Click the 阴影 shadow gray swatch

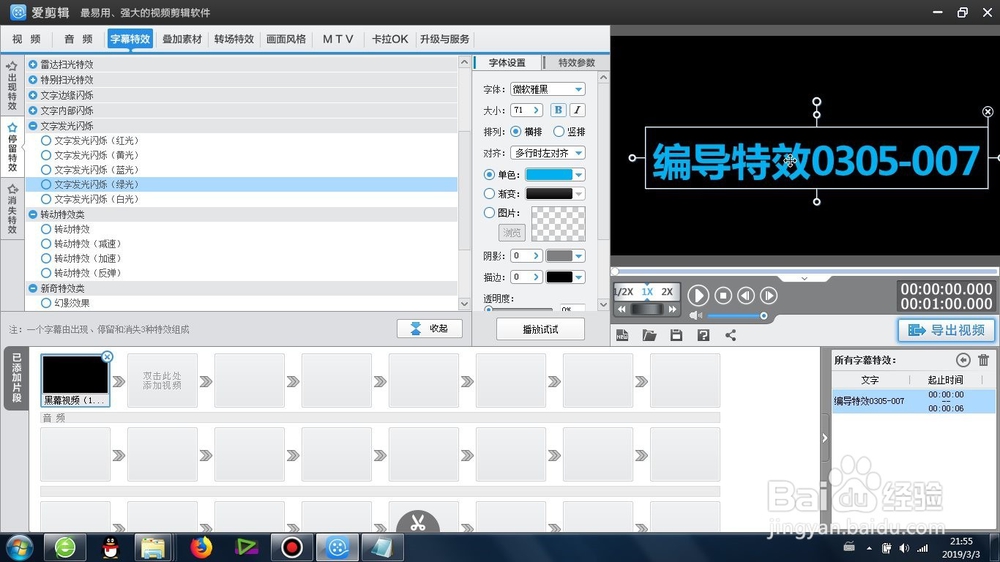click(x=559, y=256)
